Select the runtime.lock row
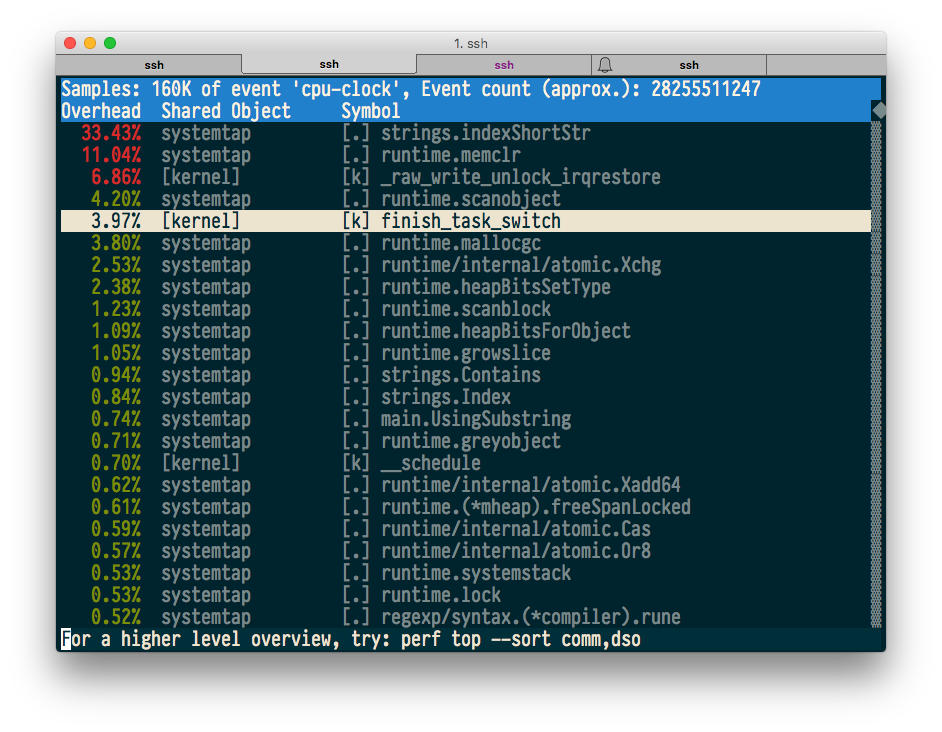The height and width of the screenshot is (732, 942). pos(466,595)
